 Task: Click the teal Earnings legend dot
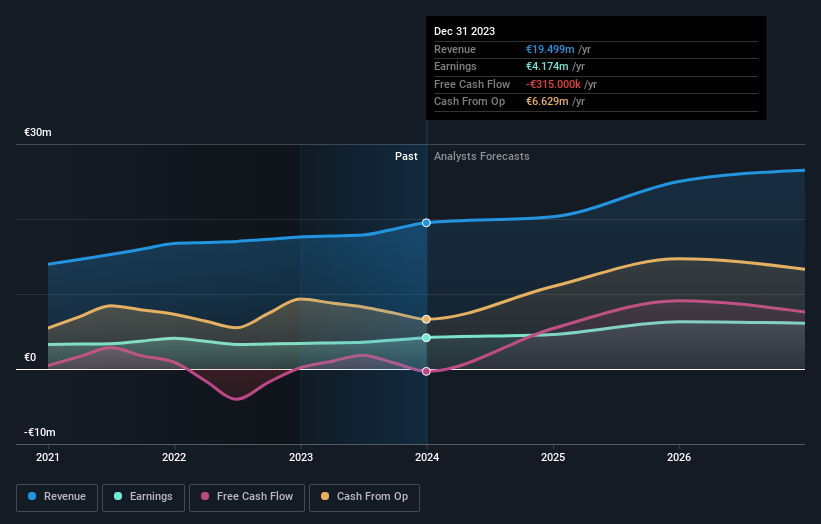pos(118,496)
